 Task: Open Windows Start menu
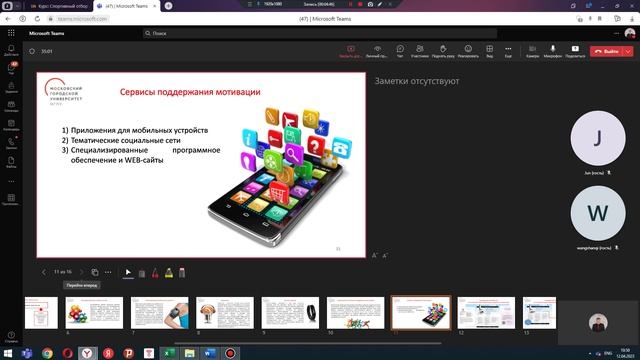7,353
